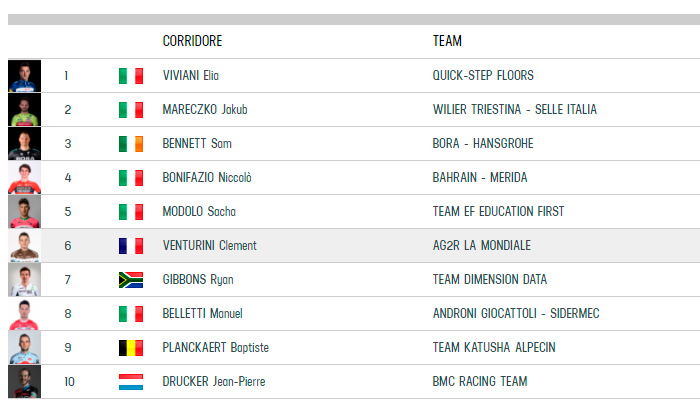700x400 pixels.
Task: Click the Luxembourg flag beside Drucker
Action: 131,382
